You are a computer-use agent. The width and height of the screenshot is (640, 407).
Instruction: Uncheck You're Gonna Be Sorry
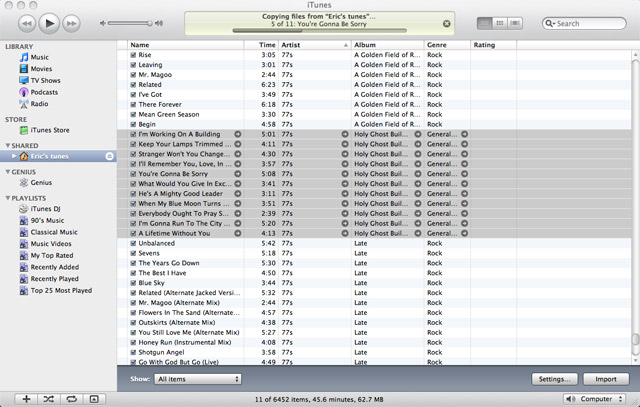tap(133, 174)
